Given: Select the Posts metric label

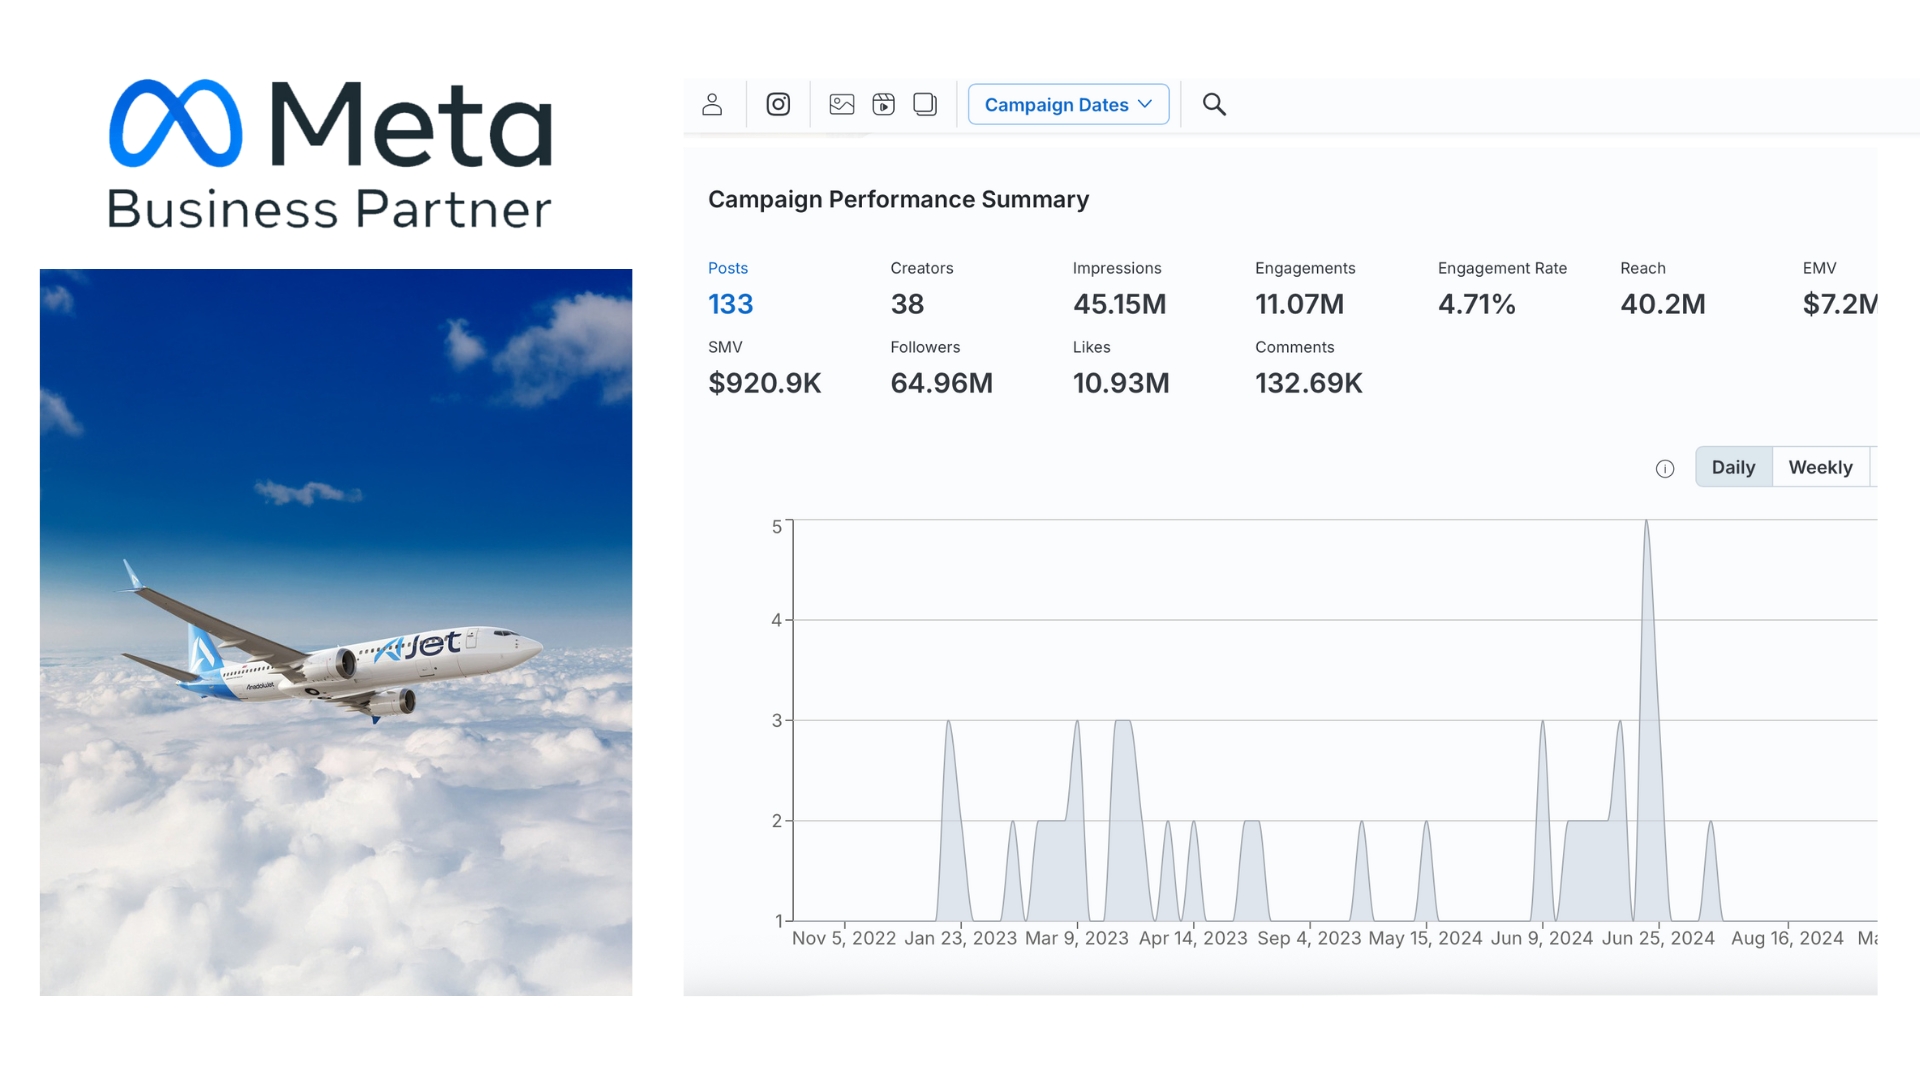Looking at the screenshot, I should (728, 268).
